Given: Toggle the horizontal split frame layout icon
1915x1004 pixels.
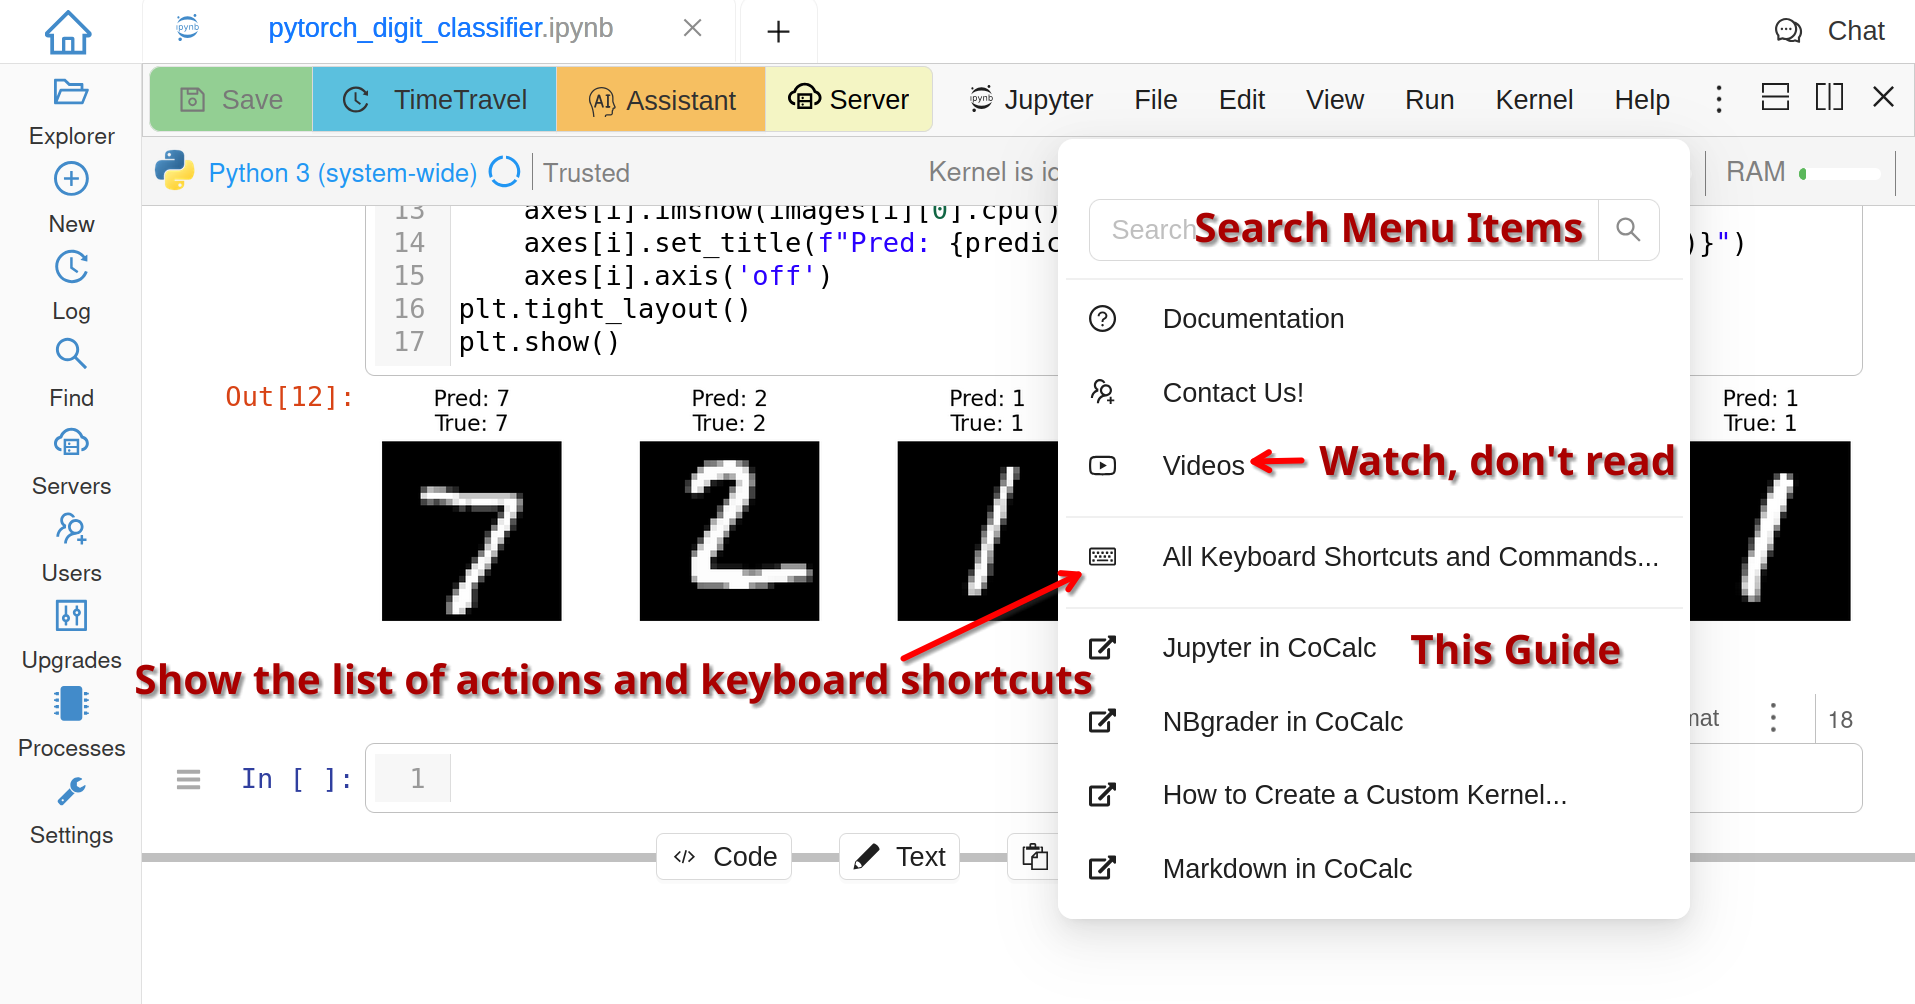Looking at the screenshot, I should [x=1775, y=97].
